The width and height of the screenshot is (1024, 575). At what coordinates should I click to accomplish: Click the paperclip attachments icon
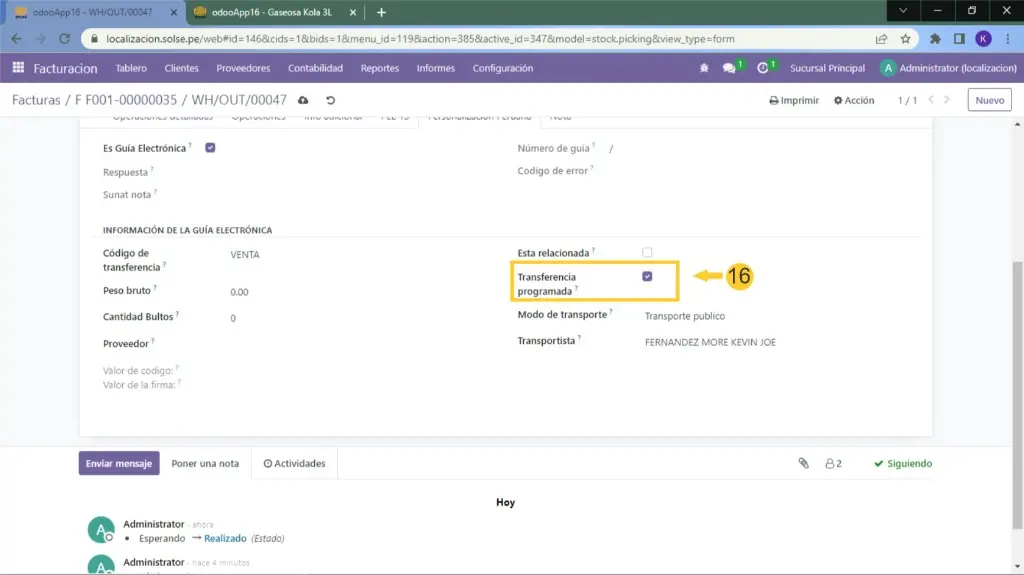click(x=802, y=464)
